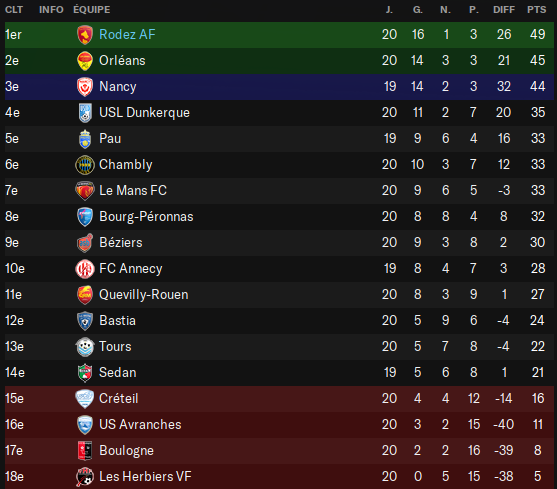Click the FC Annecy round logo
The height and width of the screenshot is (489, 557).
point(85,269)
